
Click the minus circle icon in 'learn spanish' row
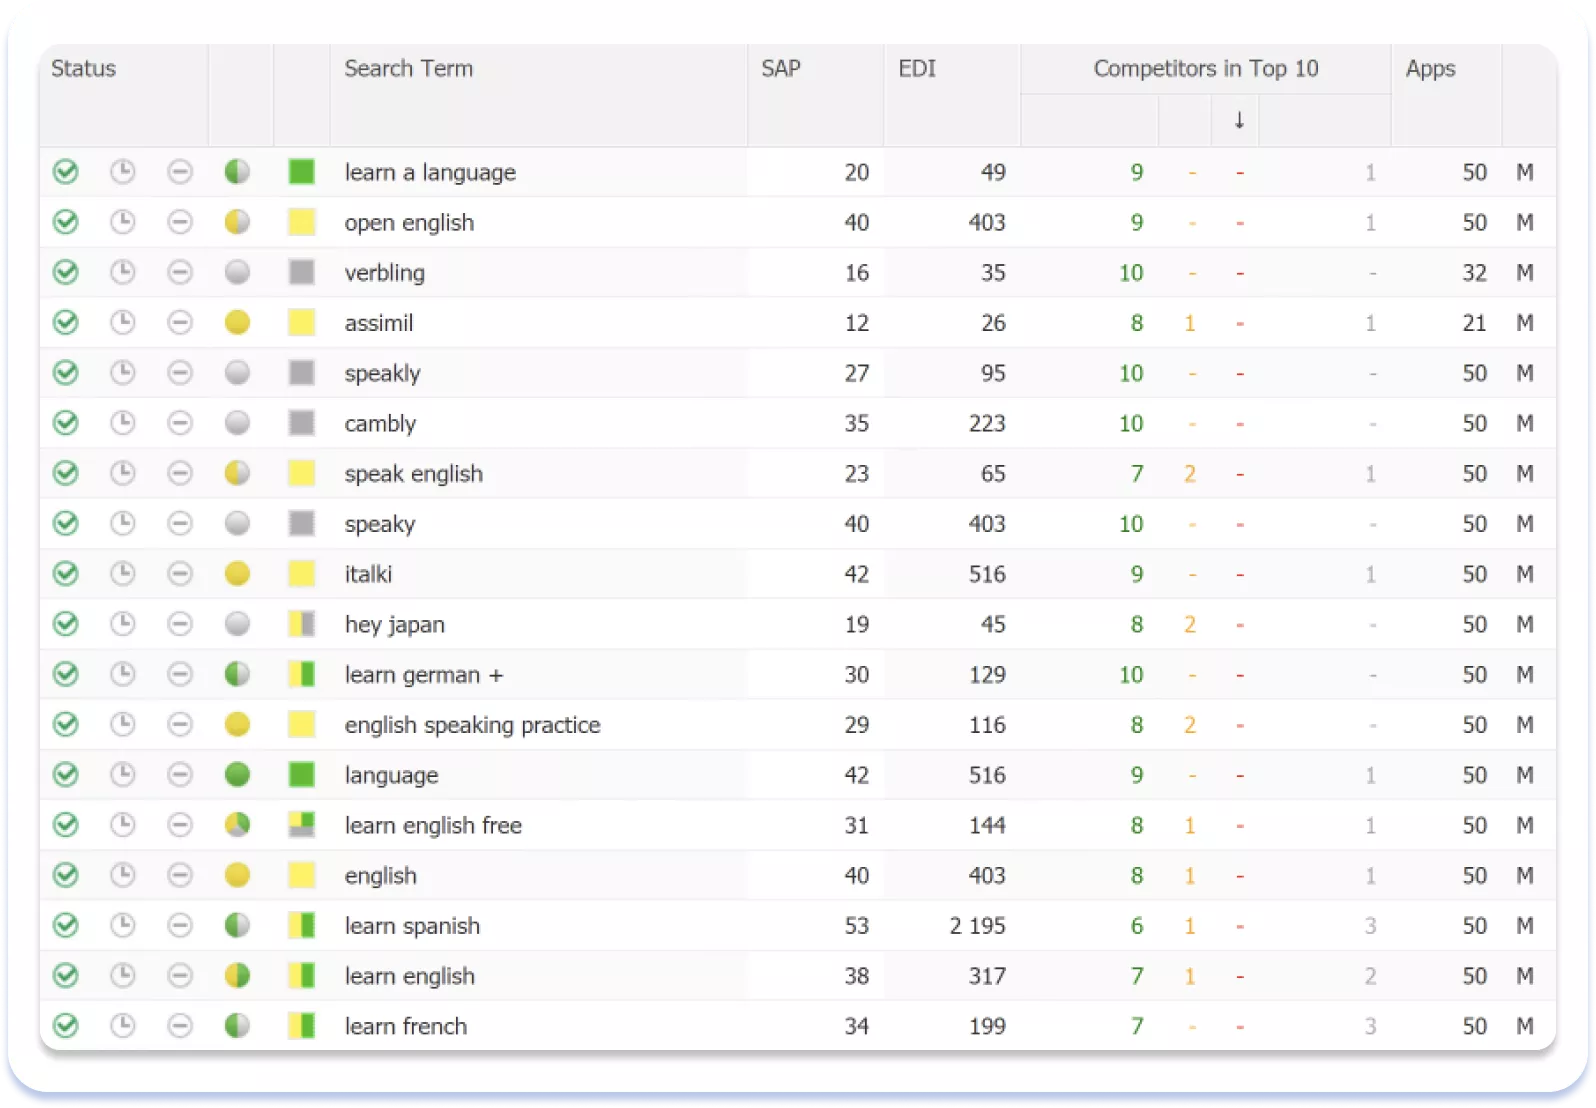pos(180,926)
